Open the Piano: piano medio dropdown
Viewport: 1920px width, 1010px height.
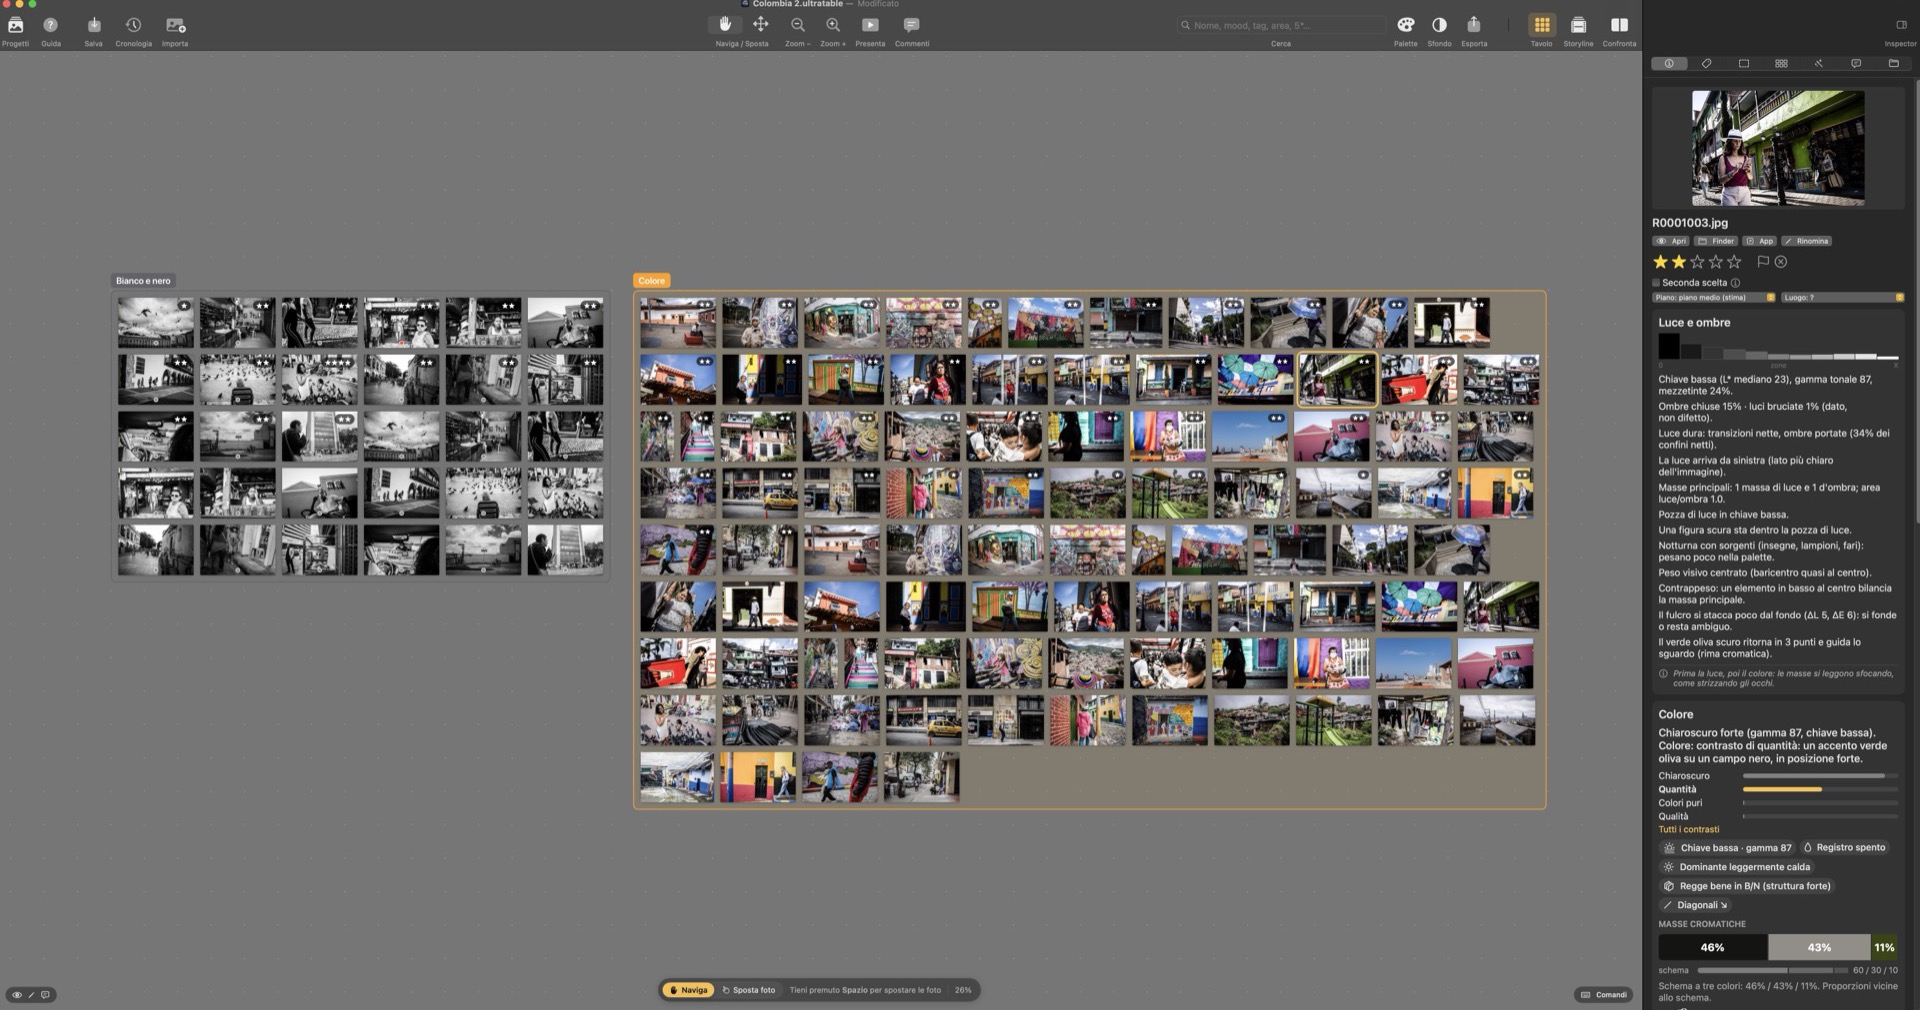point(1714,297)
